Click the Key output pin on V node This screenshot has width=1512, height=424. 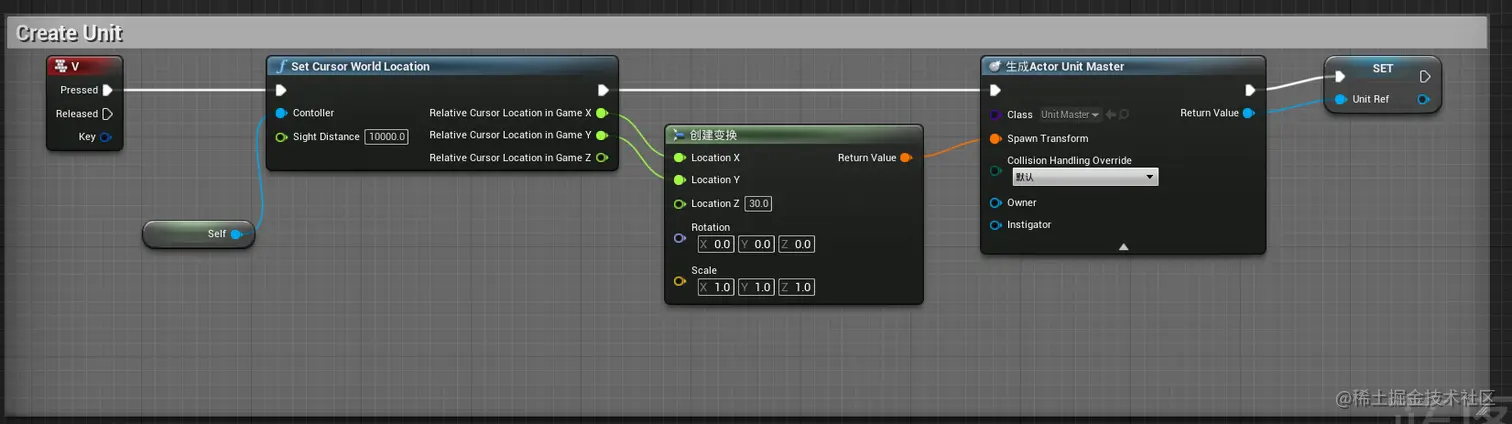[105, 137]
